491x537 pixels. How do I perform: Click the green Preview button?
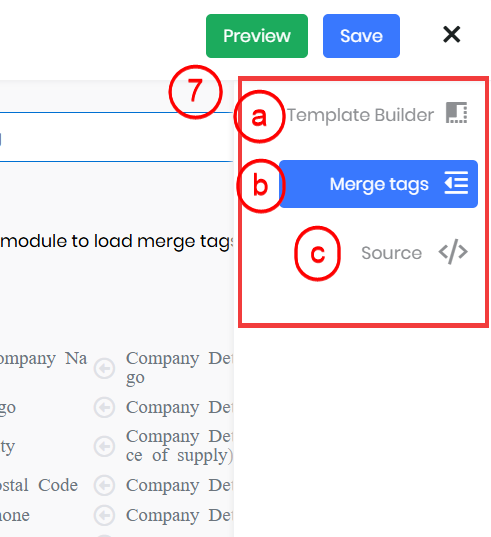click(x=257, y=36)
